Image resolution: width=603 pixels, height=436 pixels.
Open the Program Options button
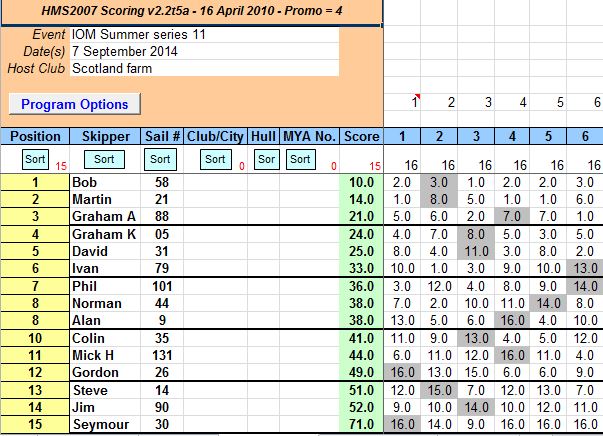point(75,104)
